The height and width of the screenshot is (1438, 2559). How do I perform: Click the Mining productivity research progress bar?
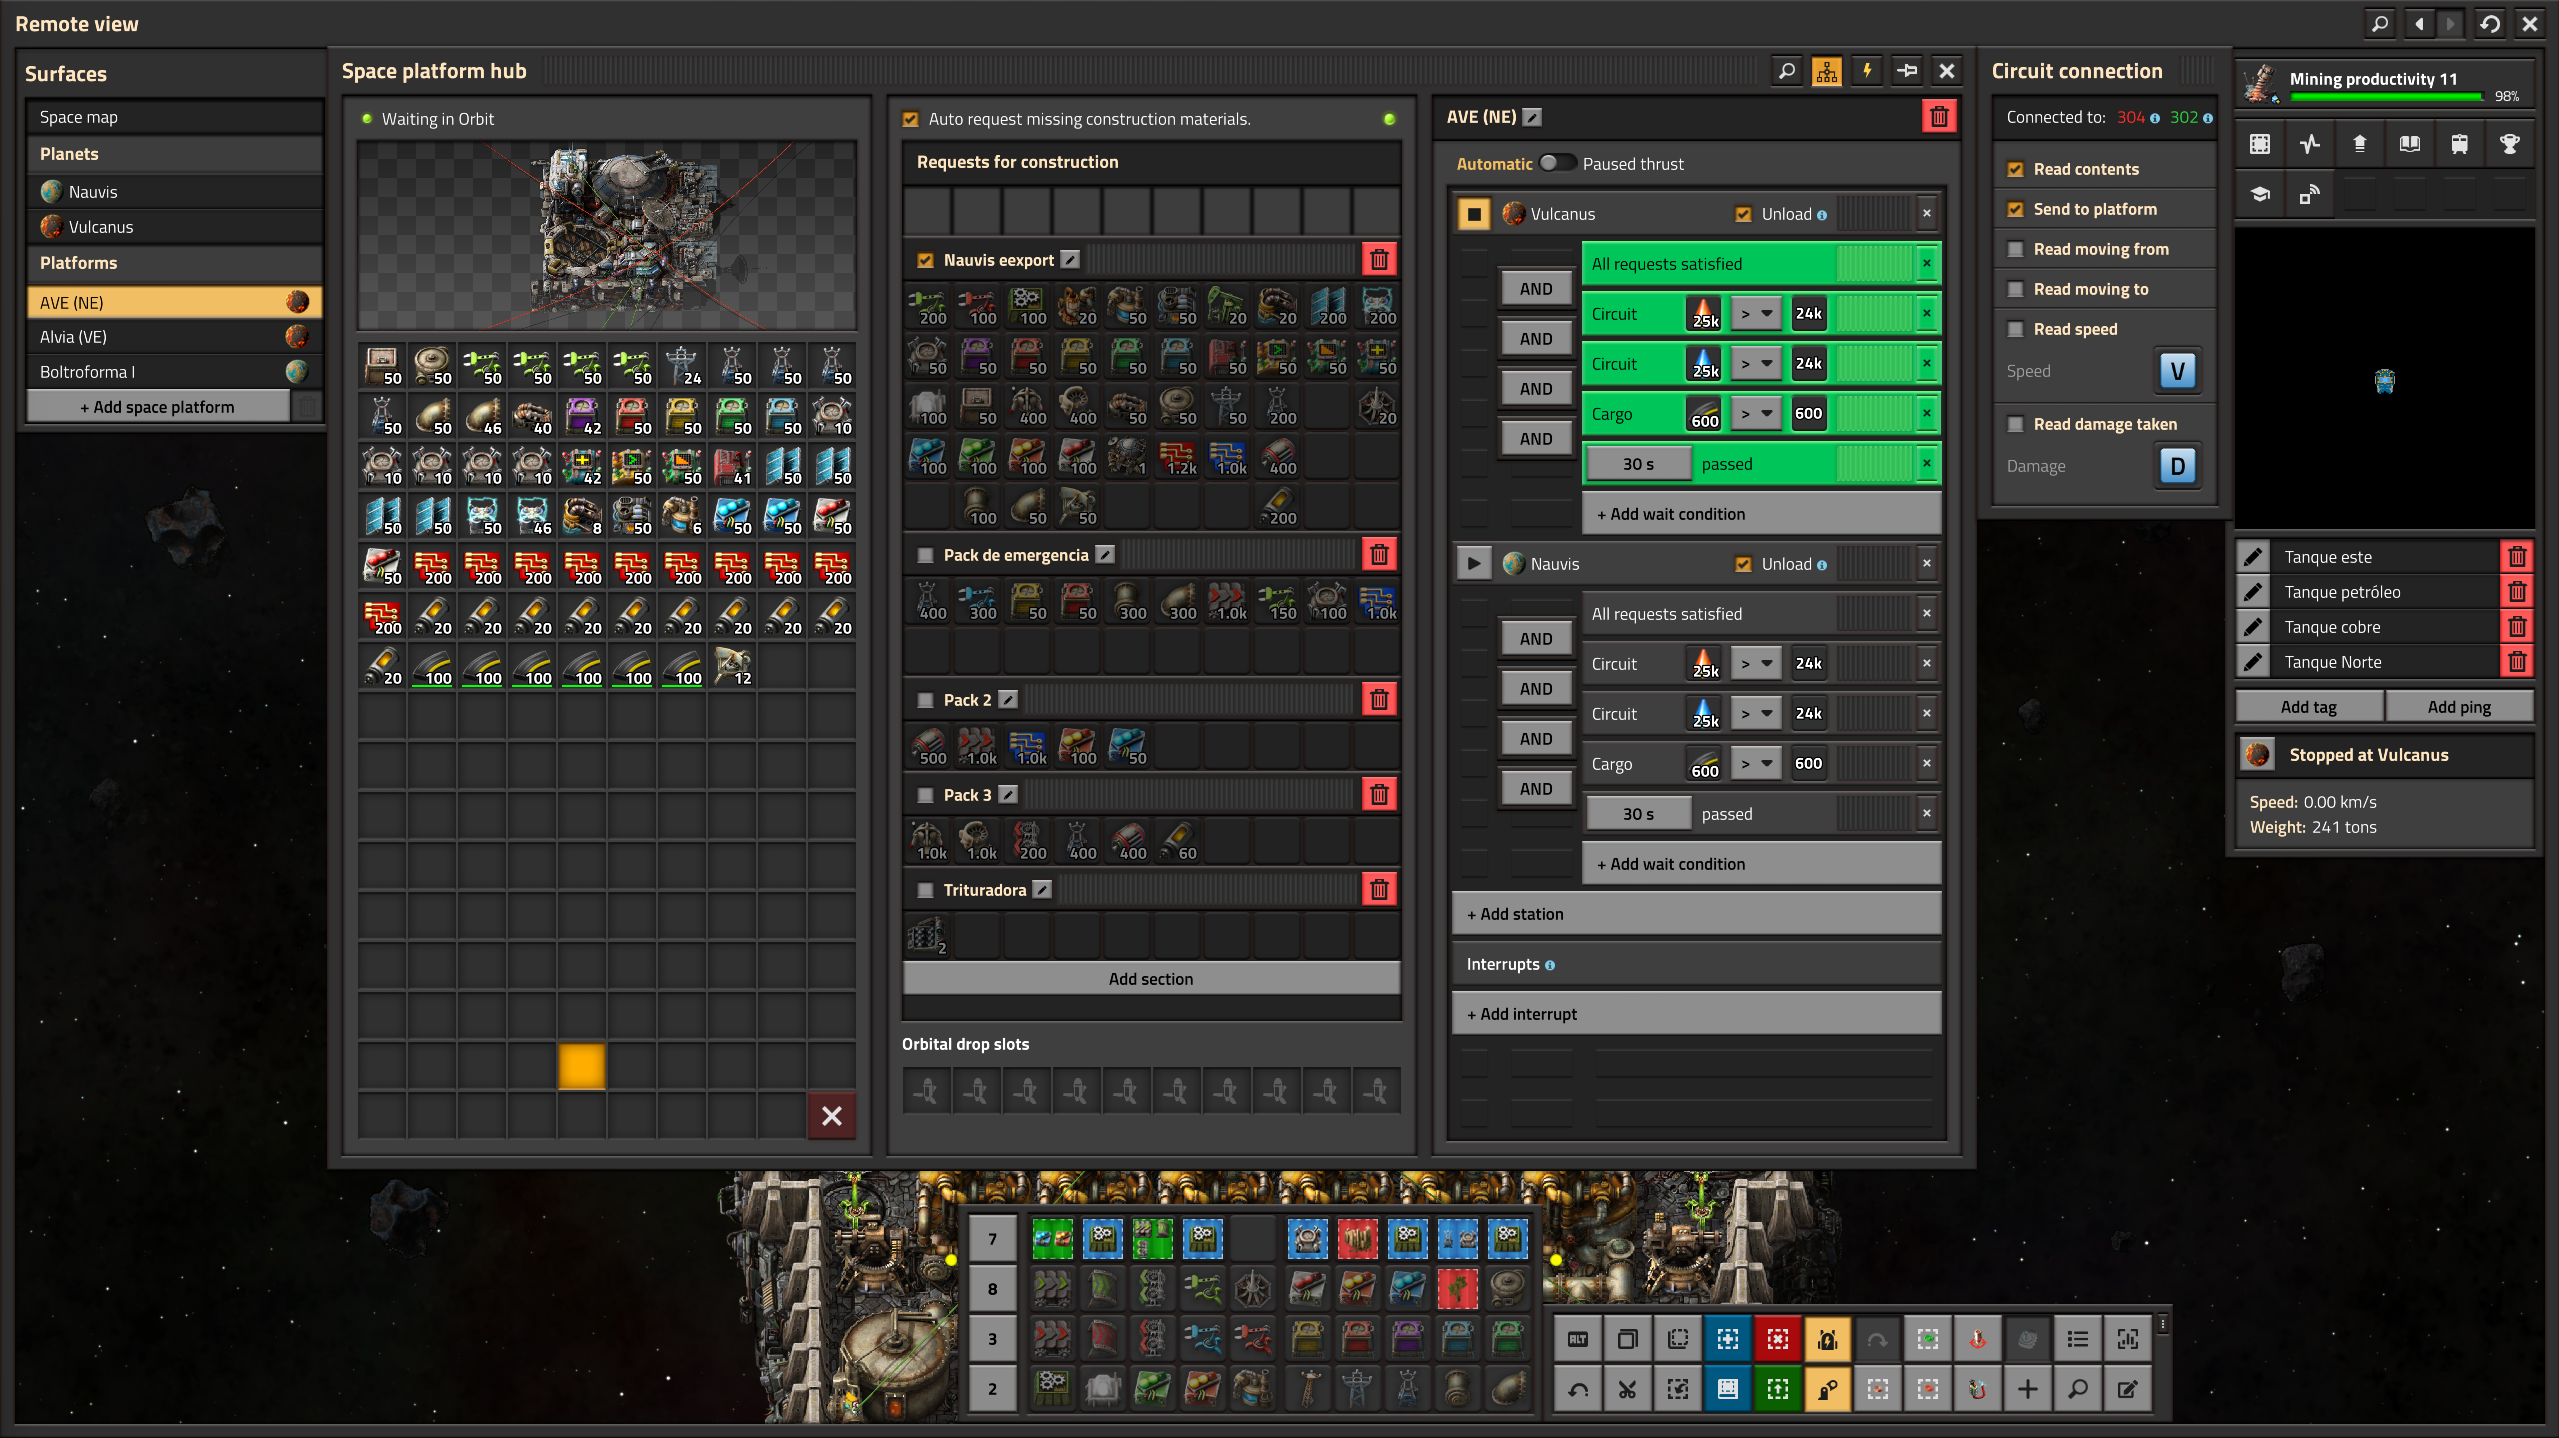[2386, 97]
